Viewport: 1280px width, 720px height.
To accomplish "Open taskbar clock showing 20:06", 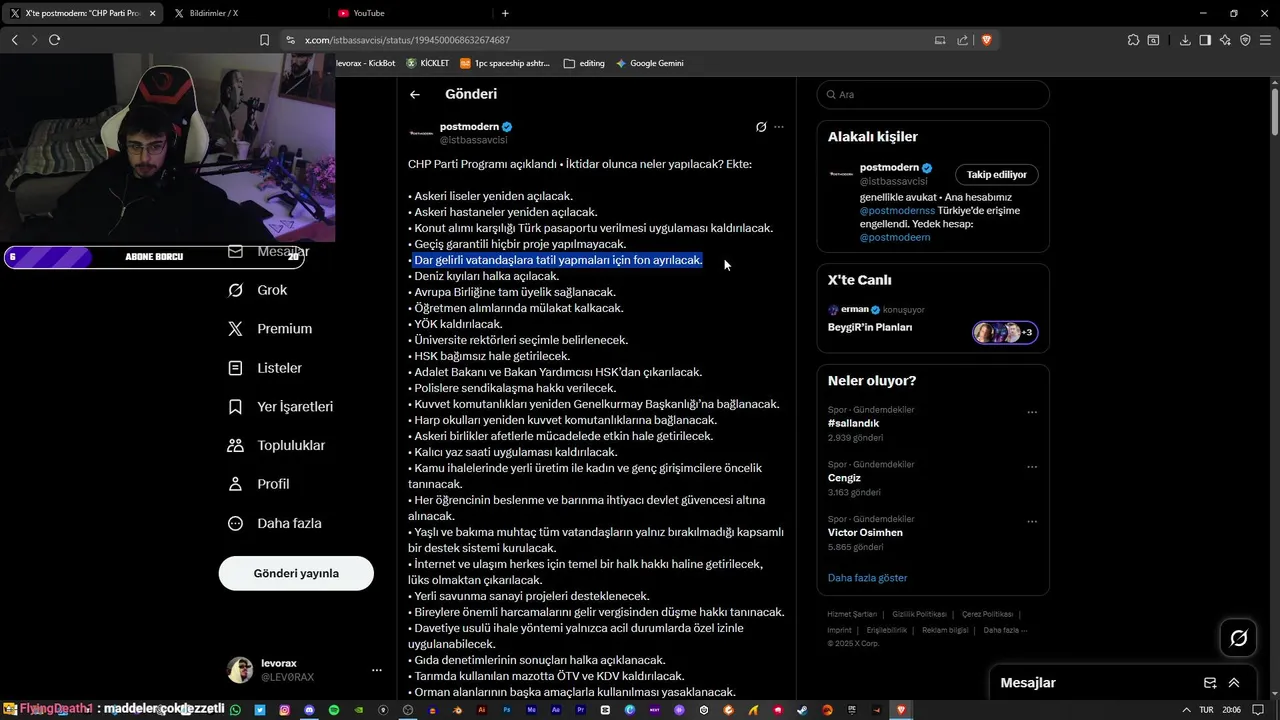I will 1232,710.
